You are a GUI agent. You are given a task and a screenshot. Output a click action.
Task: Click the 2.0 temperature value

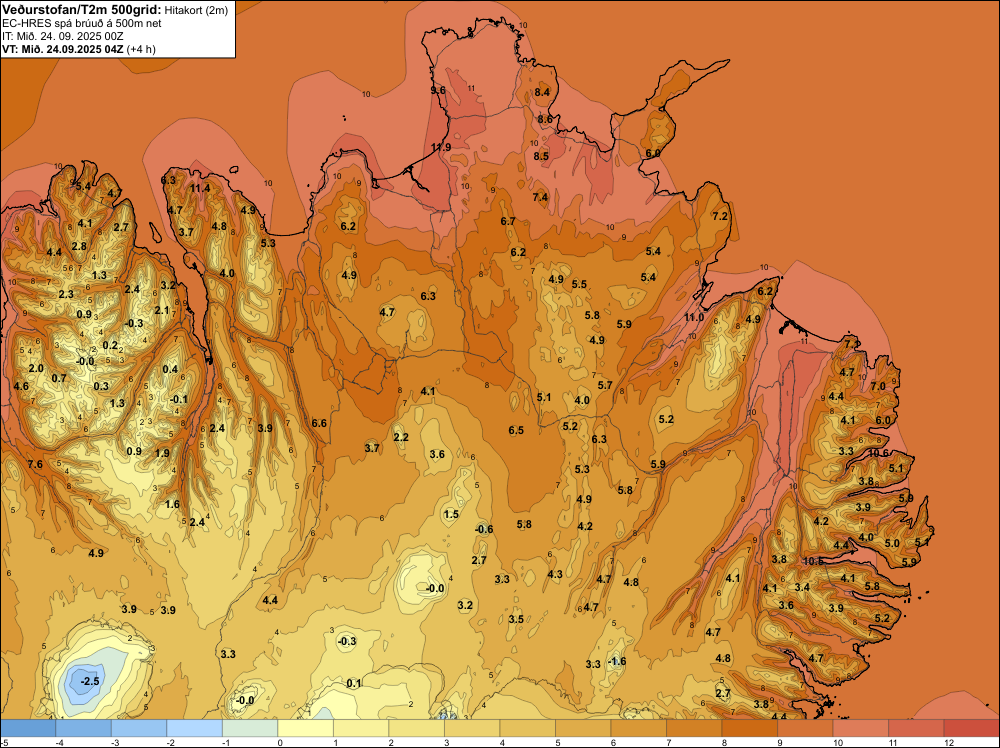pyautogui.click(x=36, y=369)
